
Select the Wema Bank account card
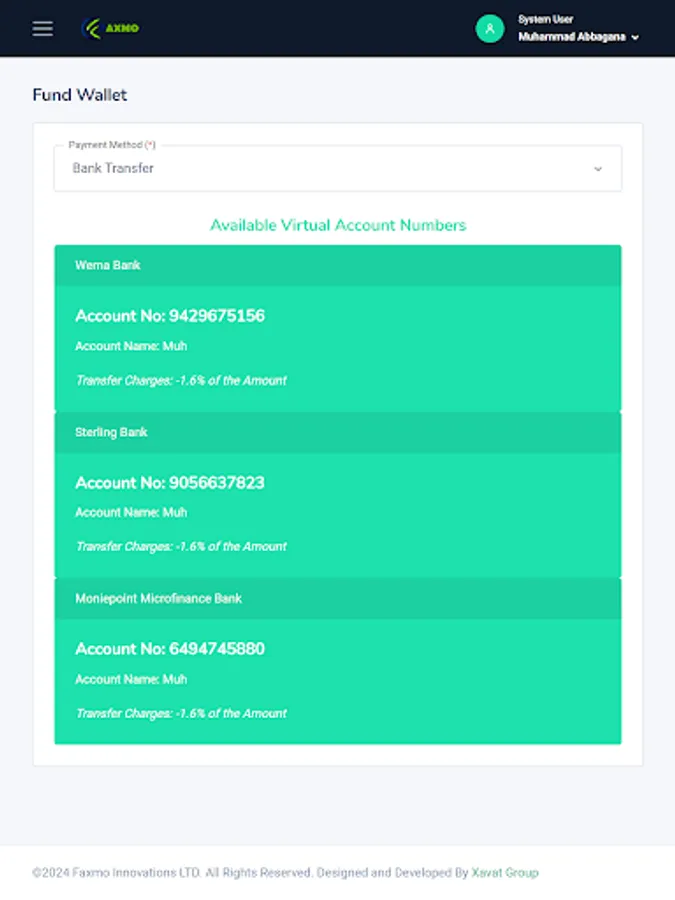tap(338, 330)
